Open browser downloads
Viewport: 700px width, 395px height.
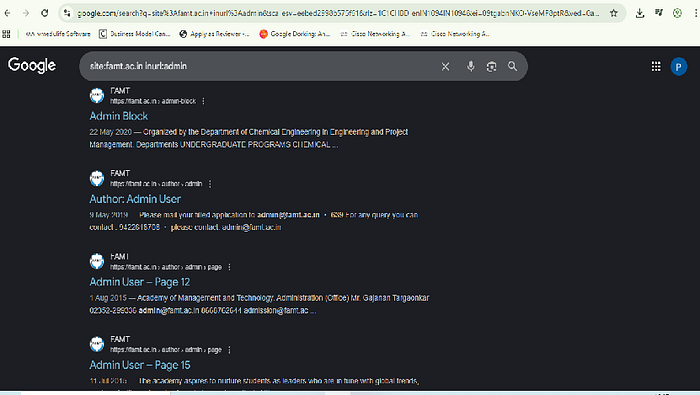640,13
